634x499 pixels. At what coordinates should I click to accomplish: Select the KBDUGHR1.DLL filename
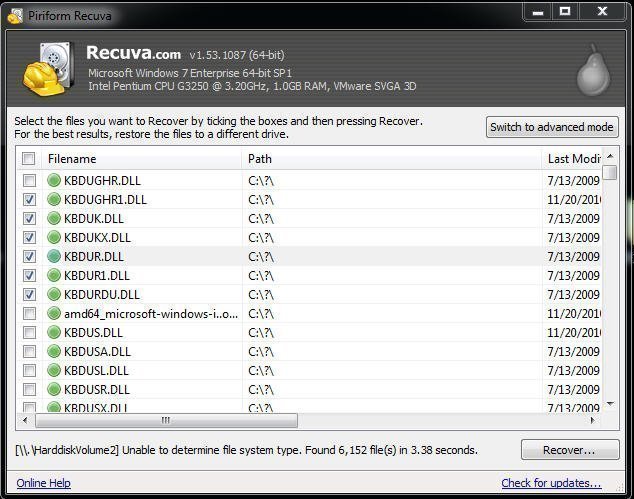tap(105, 199)
